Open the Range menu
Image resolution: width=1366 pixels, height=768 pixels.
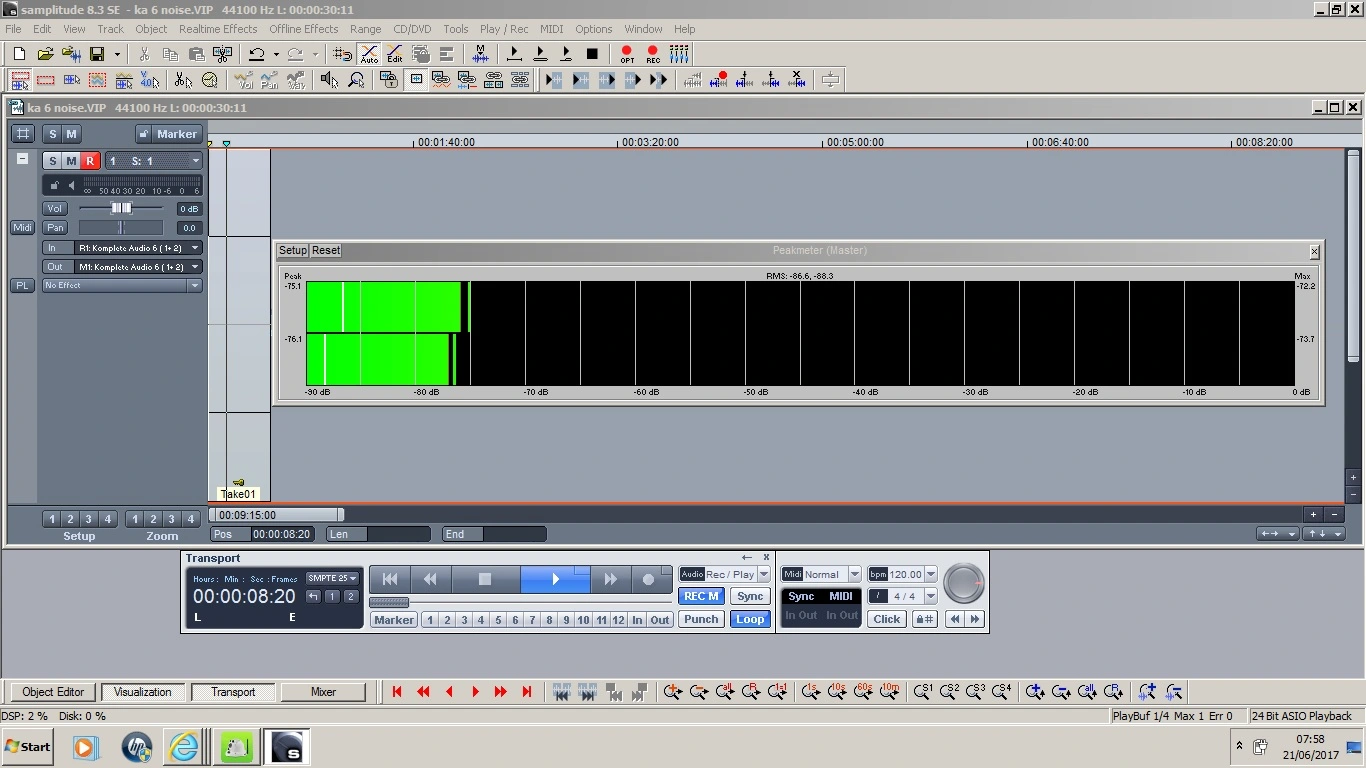tap(365, 29)
